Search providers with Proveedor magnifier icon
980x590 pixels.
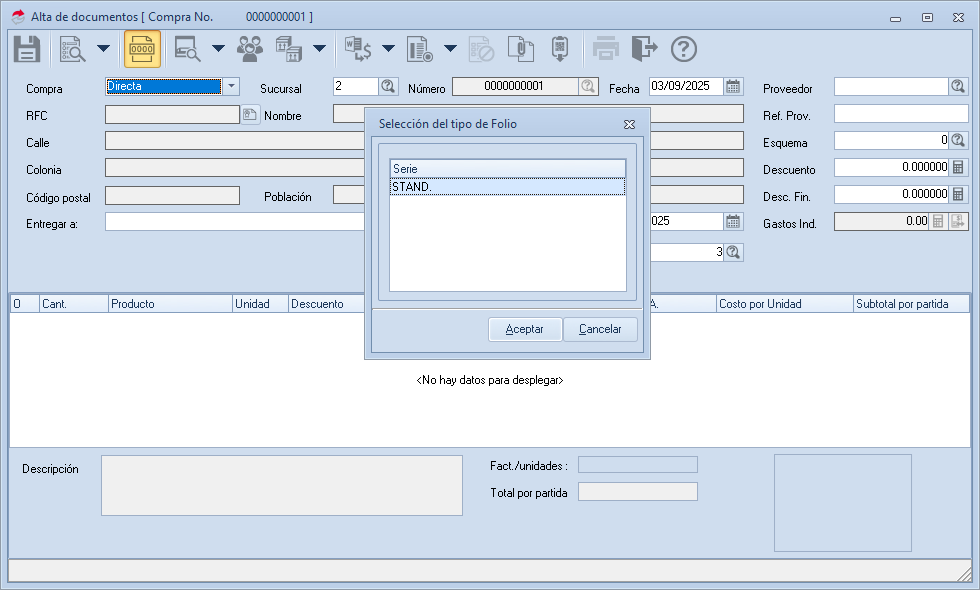(958, 87)
